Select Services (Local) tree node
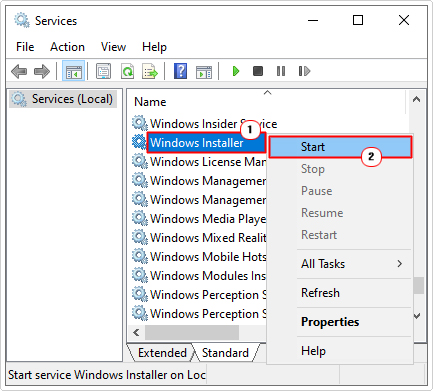Viewport: 433px width, 391px height. [63, 99]
